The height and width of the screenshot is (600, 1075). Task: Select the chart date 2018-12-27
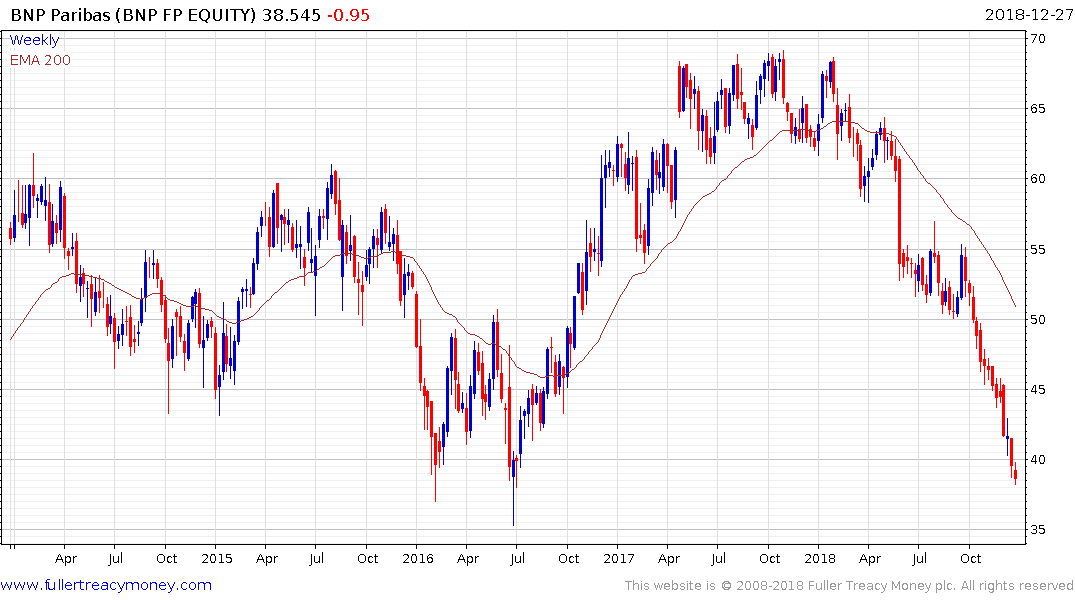tap(1029, 15)
